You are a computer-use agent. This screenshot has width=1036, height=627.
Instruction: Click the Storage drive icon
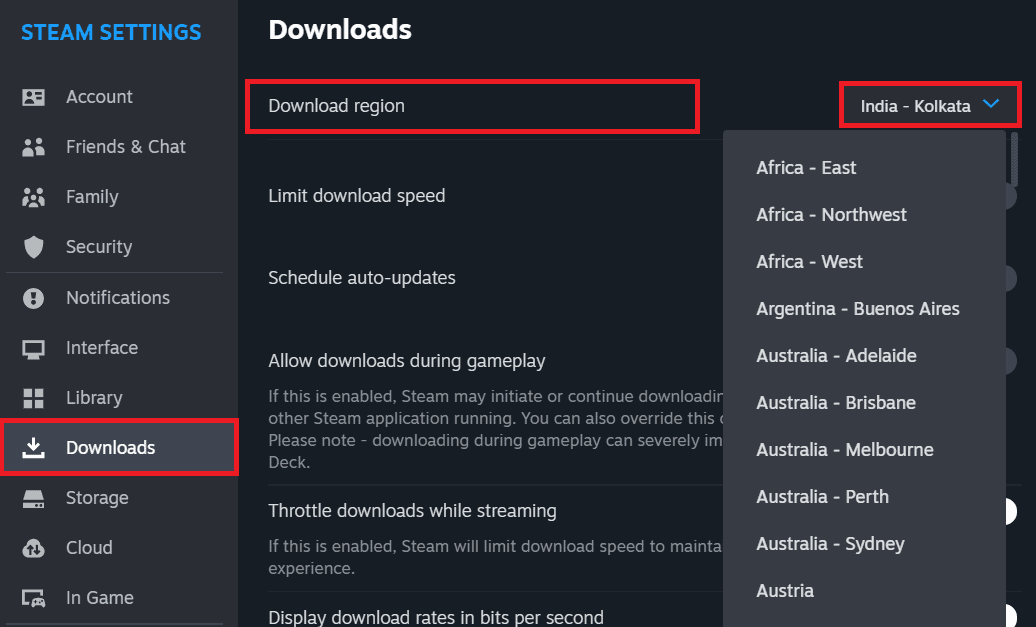click(x=34, y=497)
